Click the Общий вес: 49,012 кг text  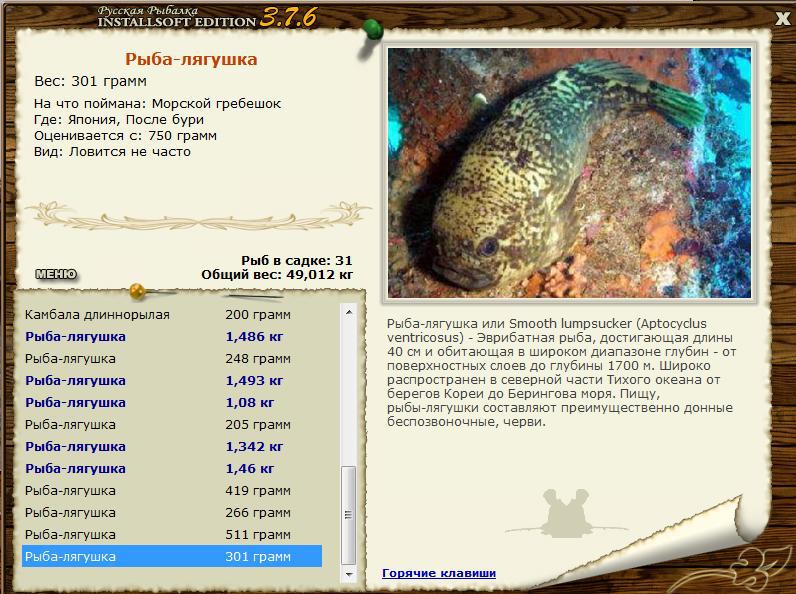(277, 275)
